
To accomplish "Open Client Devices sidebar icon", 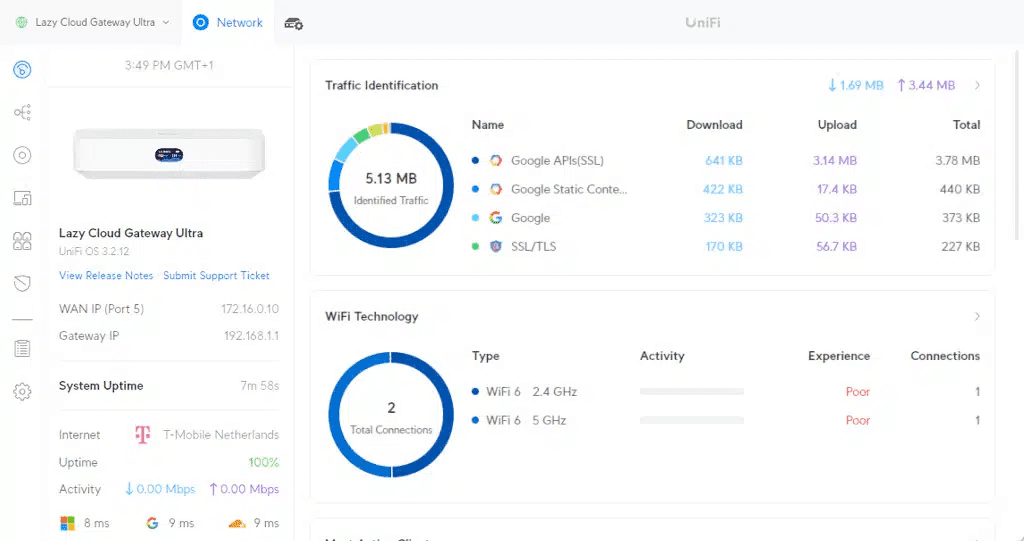I will 22,198.
